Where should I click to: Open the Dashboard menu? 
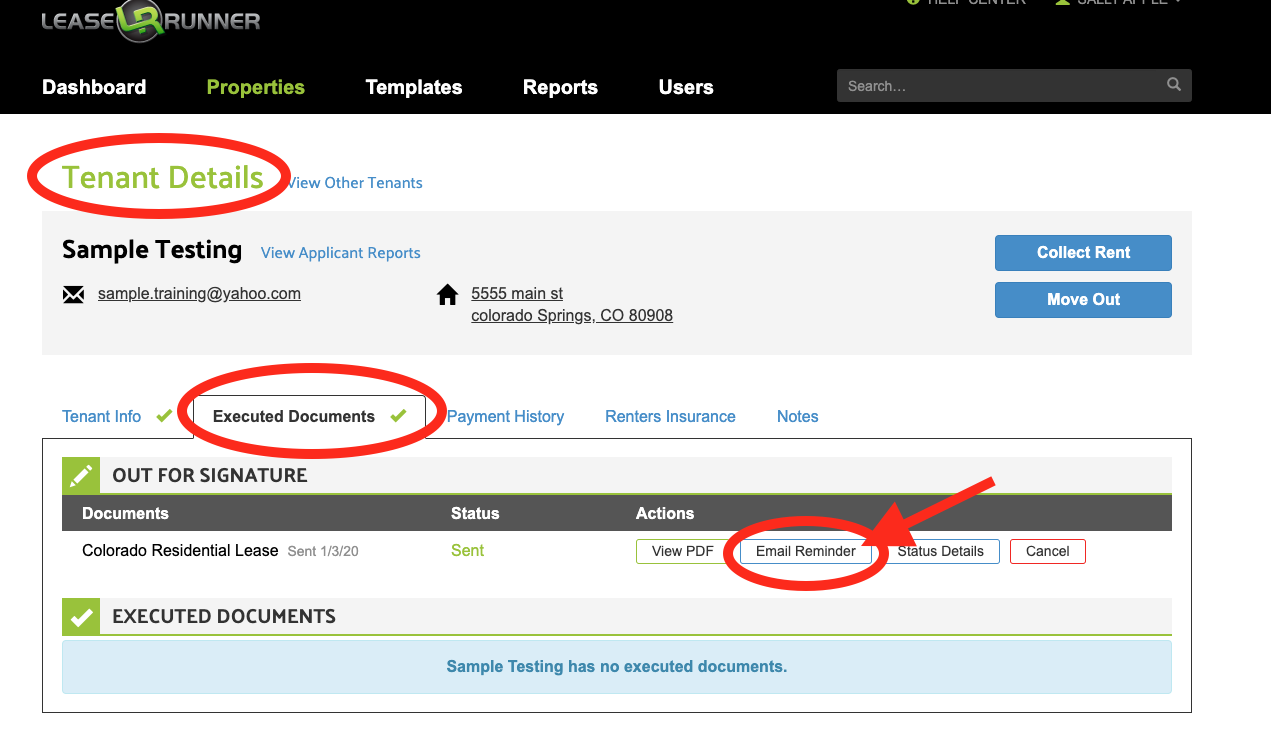(94, 87)
